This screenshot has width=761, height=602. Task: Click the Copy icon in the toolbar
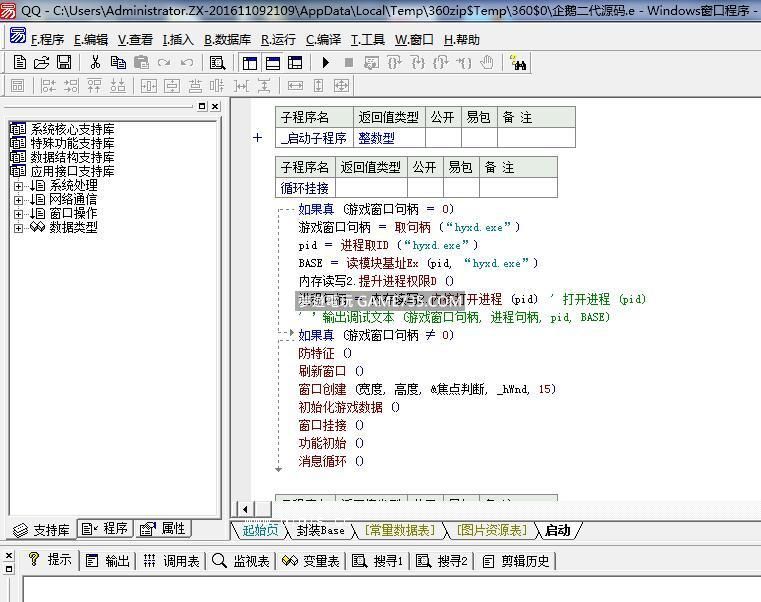click(x=118, y=62)
